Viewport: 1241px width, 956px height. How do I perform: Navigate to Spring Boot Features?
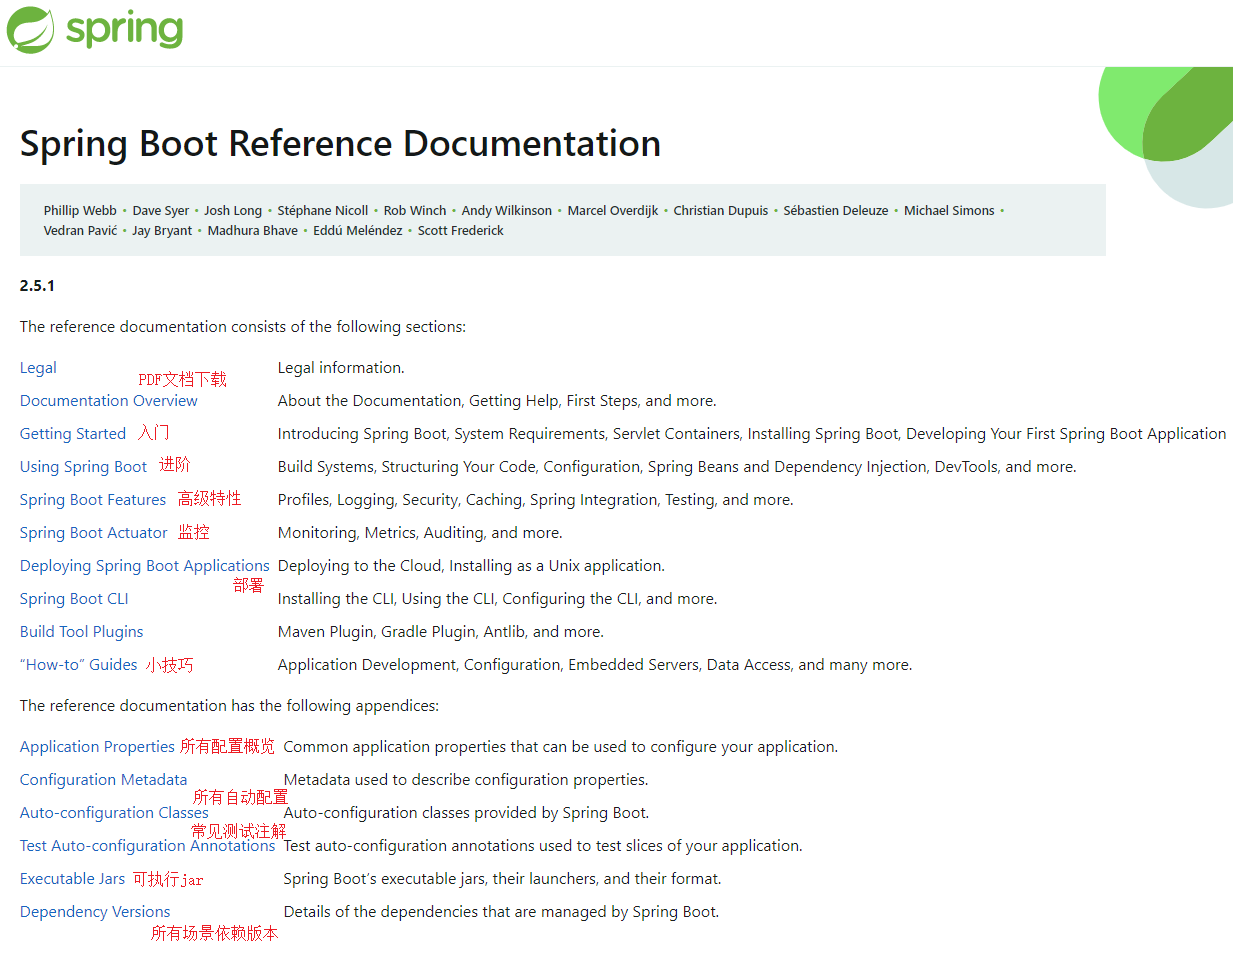(92, 500)
